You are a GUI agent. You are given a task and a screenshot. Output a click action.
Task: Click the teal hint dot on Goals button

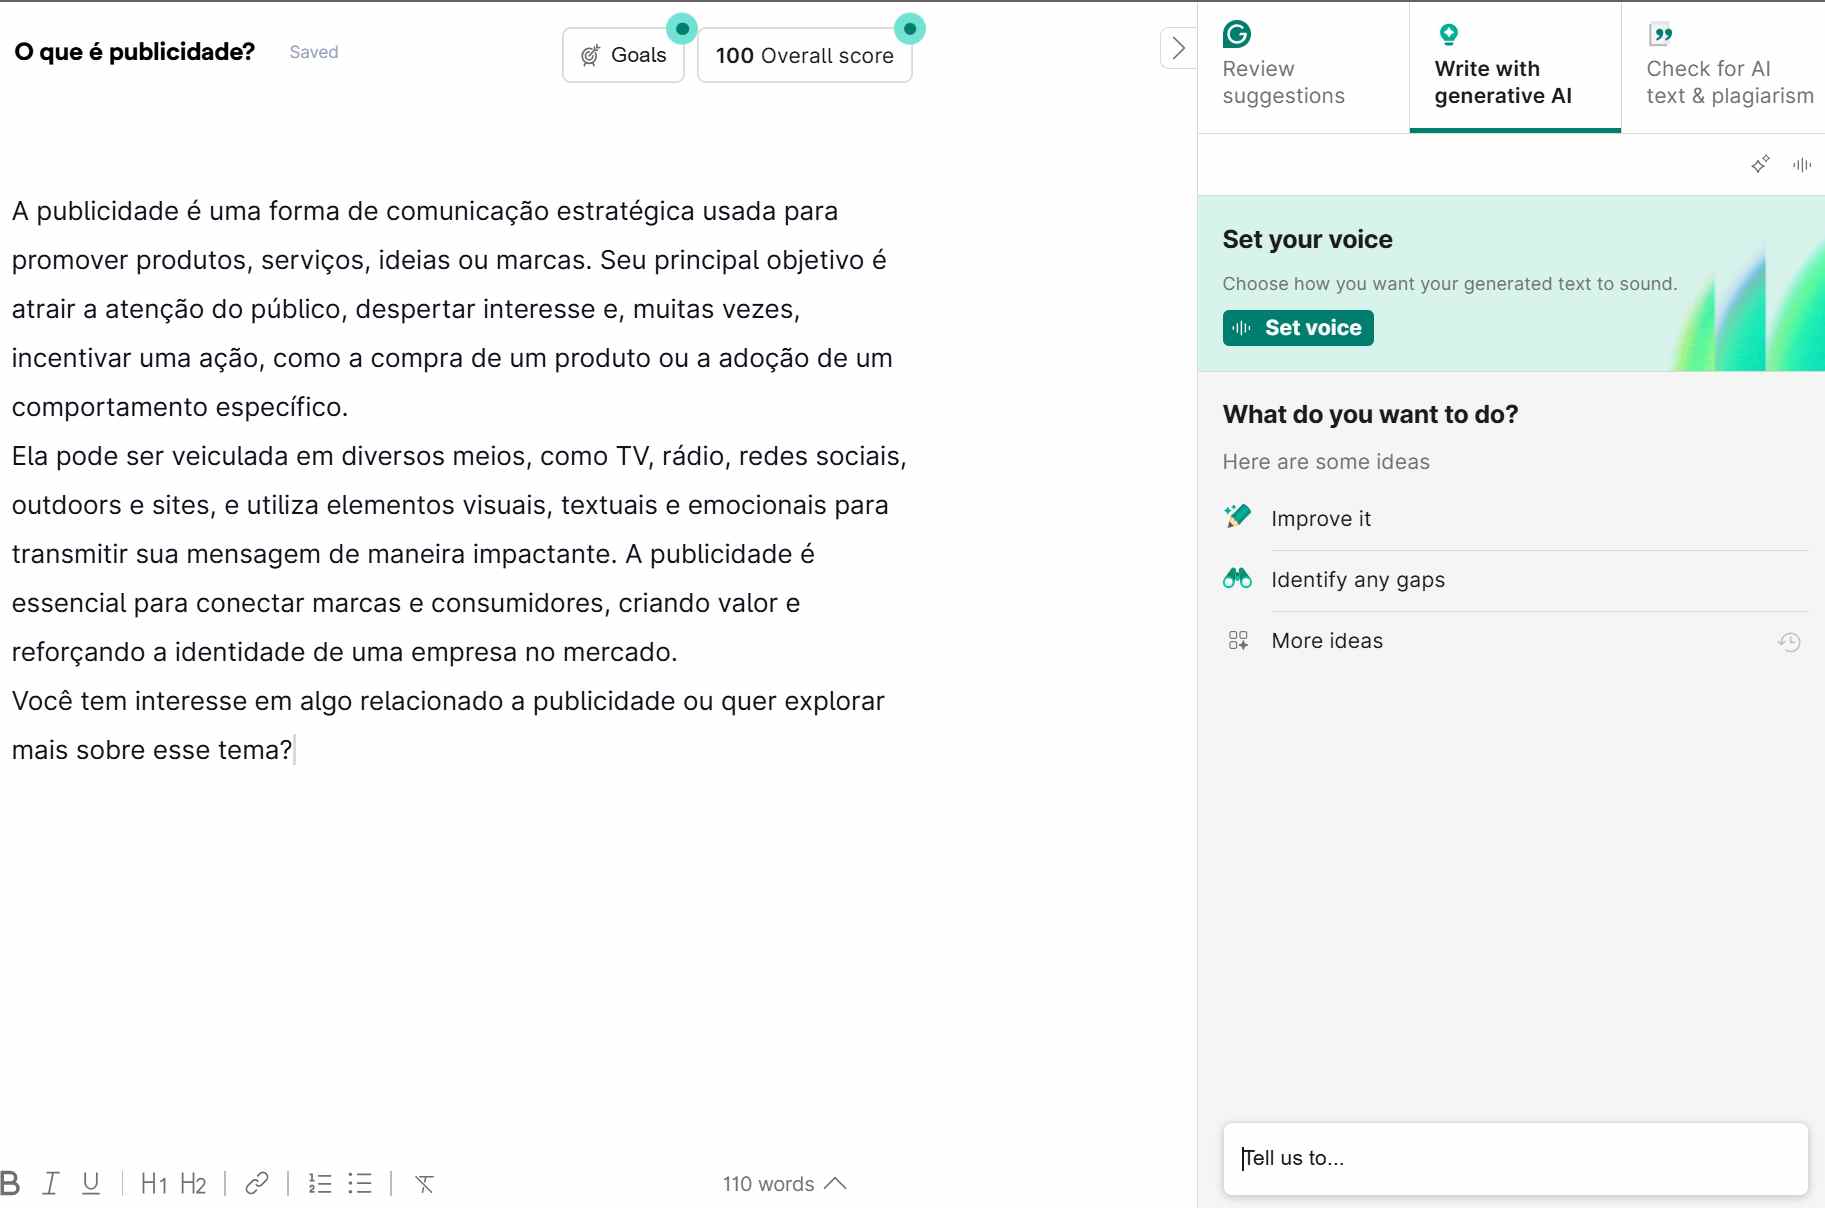click(x=682, y=29)
